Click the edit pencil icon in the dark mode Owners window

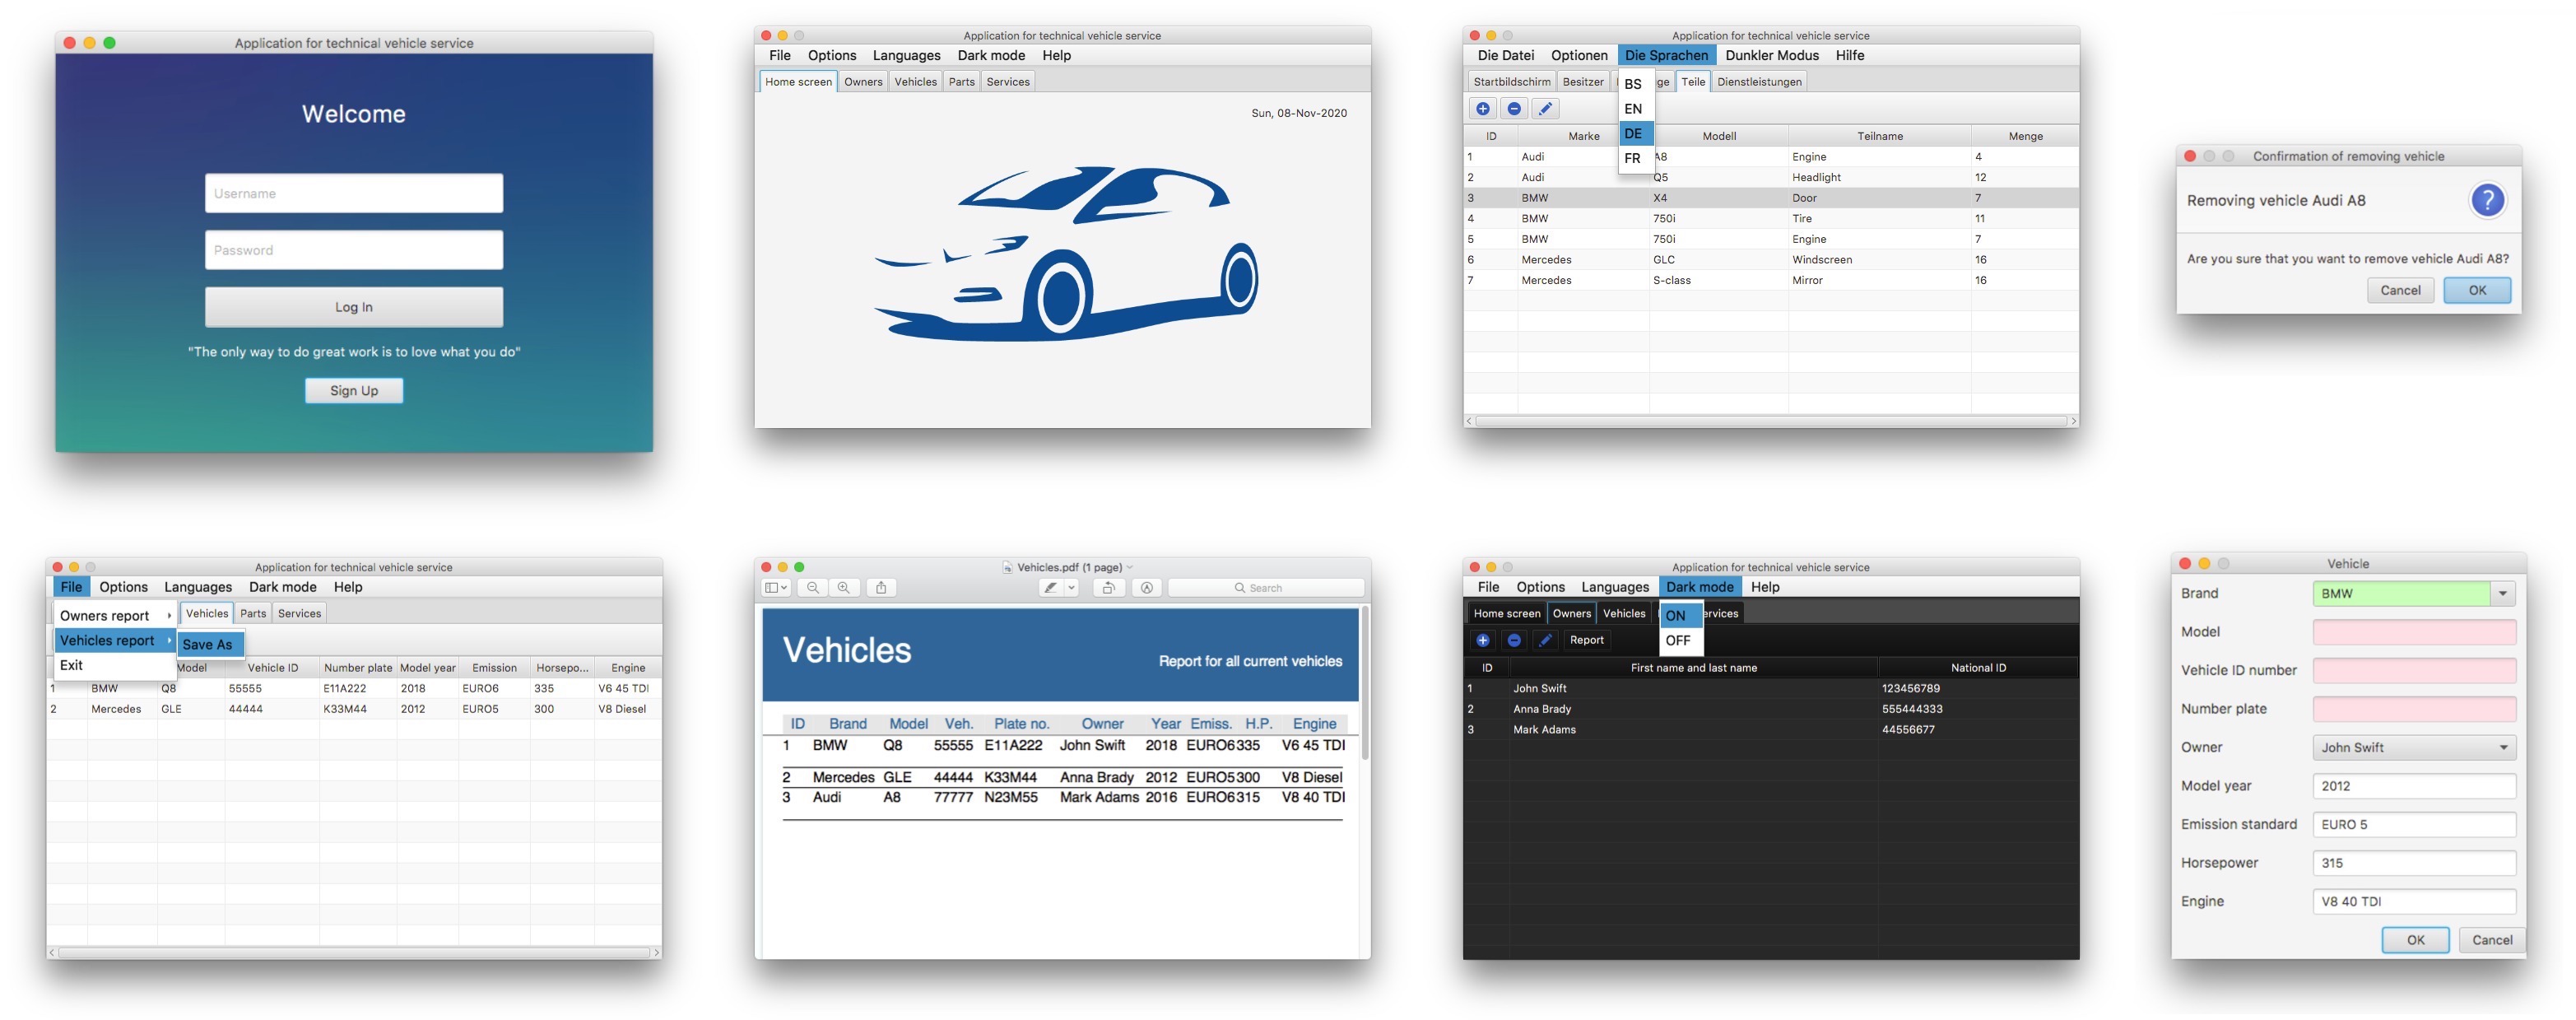click(1545, 640)
